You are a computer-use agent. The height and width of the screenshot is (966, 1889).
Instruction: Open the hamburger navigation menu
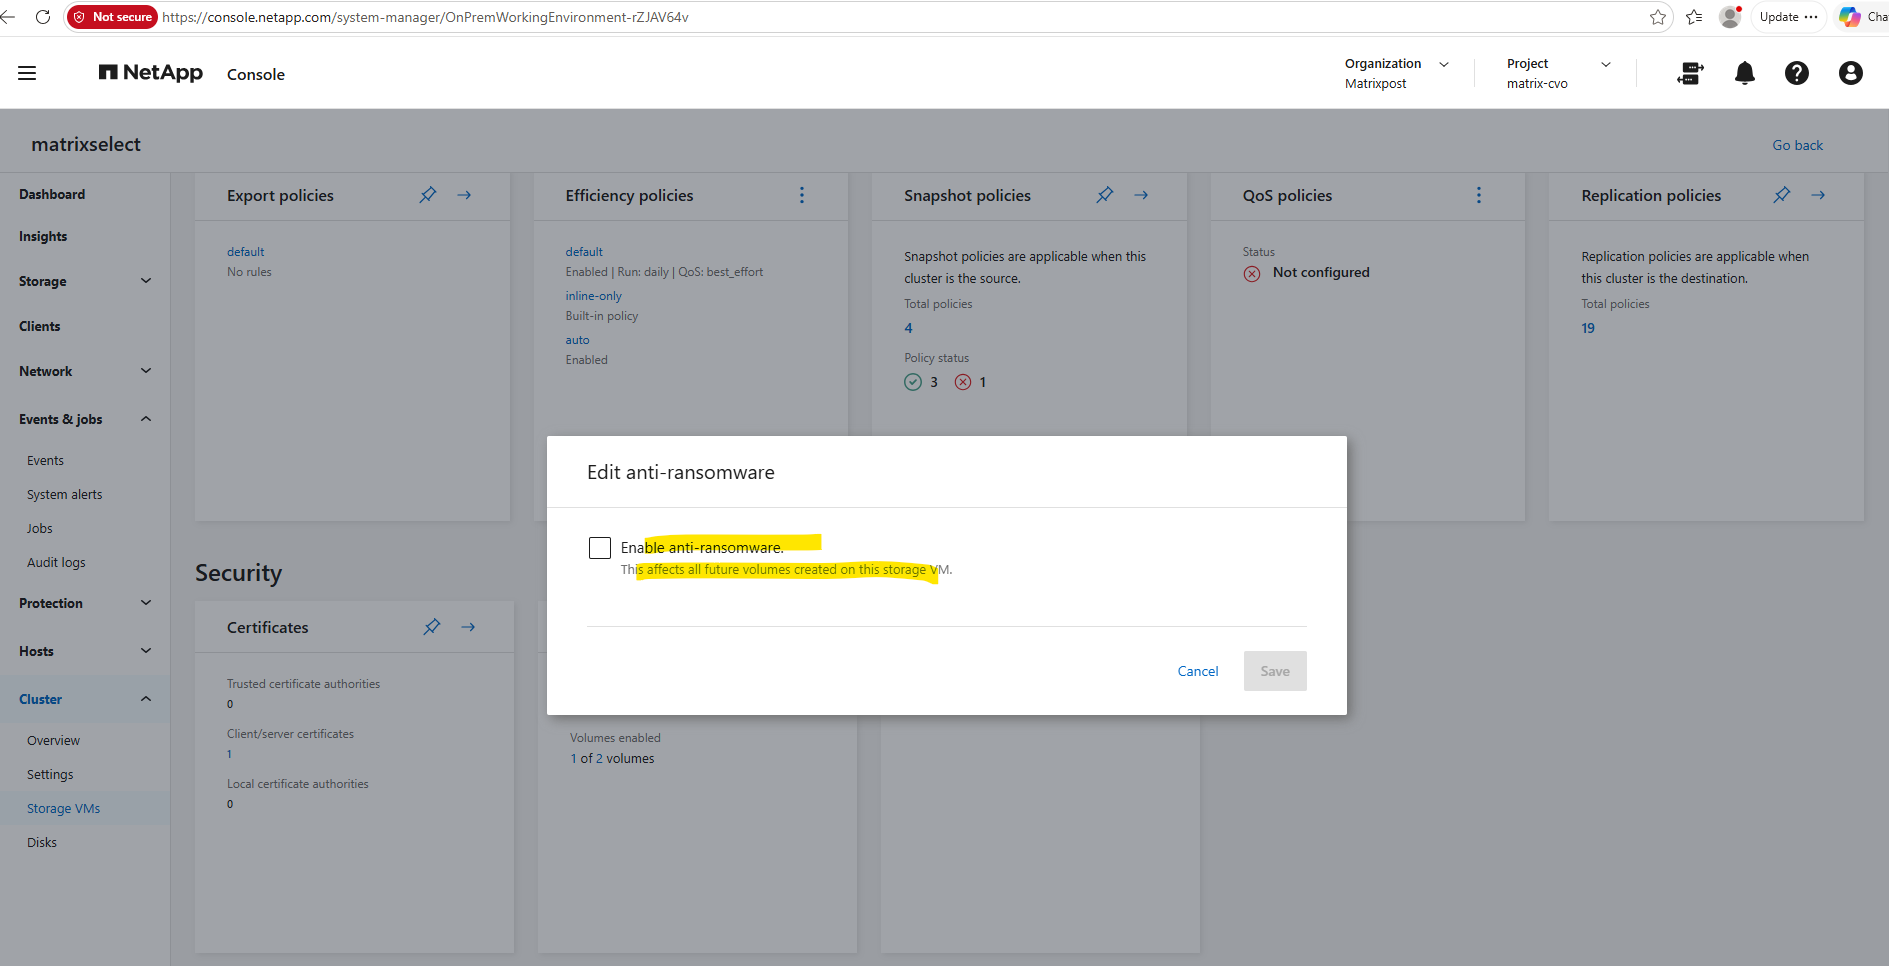(27, 73)
